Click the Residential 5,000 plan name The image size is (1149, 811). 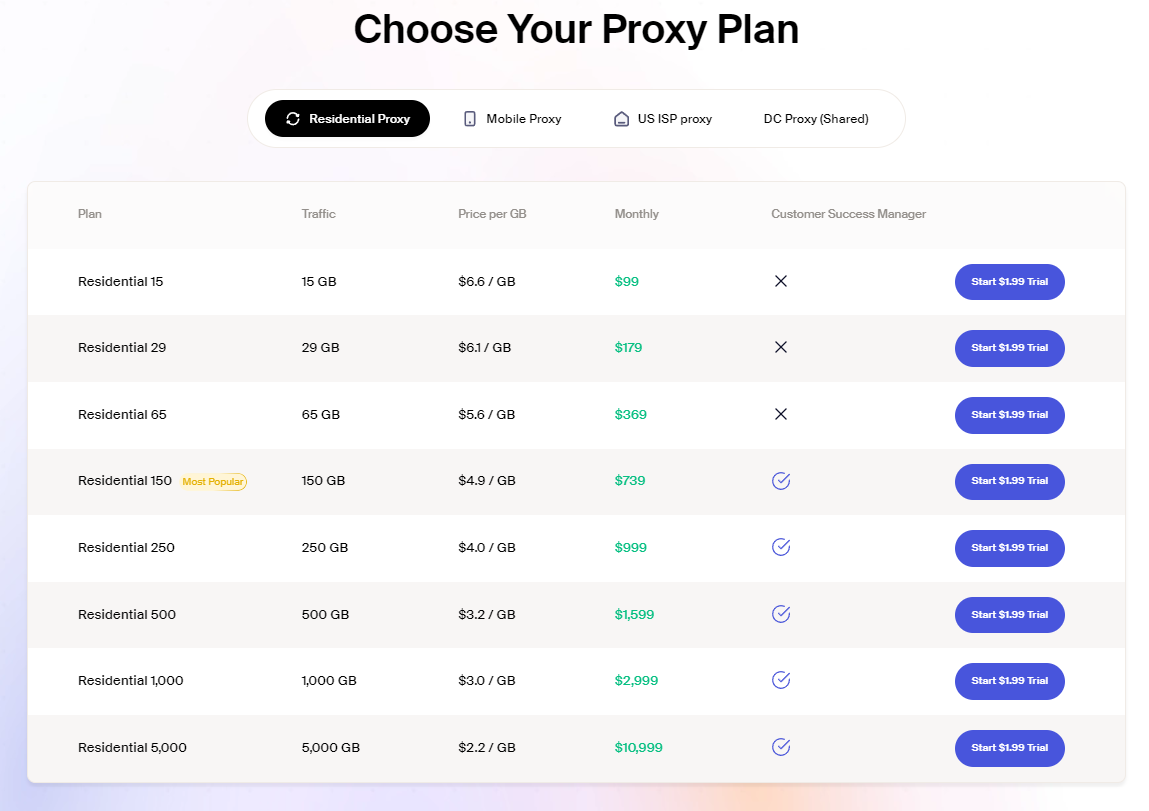132,748
